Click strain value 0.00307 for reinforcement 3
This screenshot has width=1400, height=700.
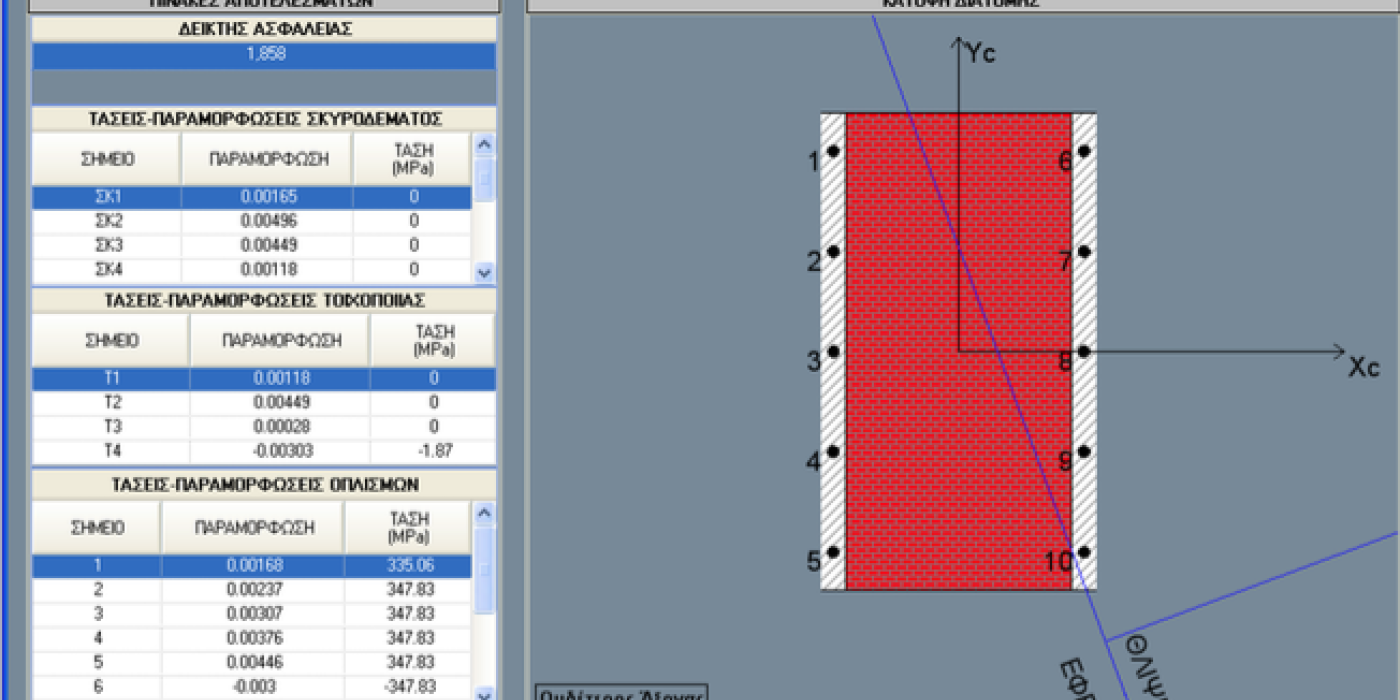point(253,614)
